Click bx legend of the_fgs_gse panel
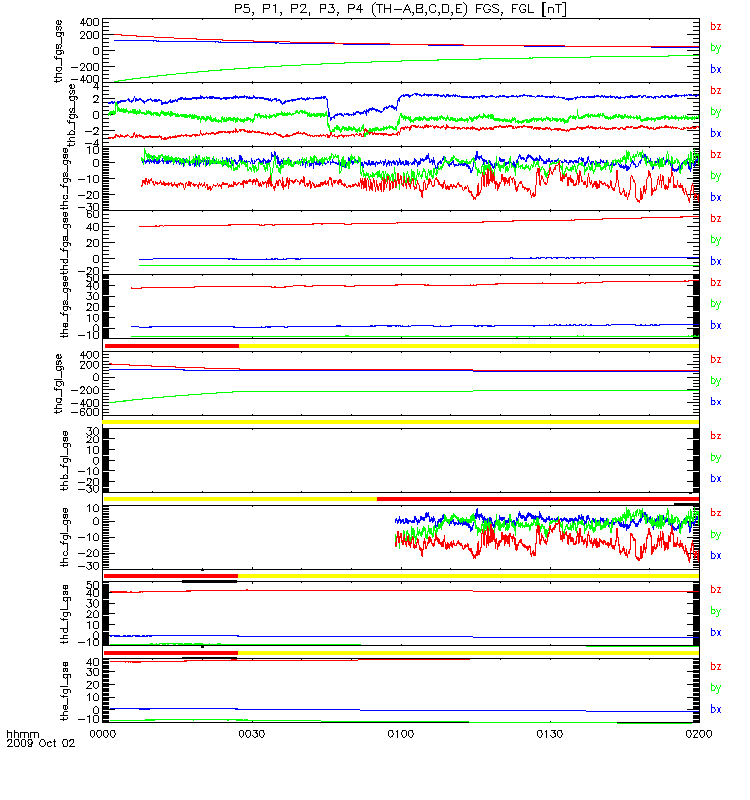This screenshot has width=750, height=800. [x=716, y=326]
